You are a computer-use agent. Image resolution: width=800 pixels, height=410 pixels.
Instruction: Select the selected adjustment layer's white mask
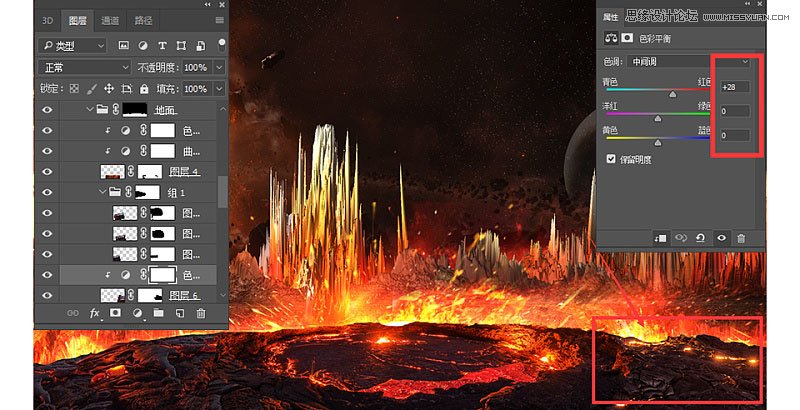click(x=162, y=275)
